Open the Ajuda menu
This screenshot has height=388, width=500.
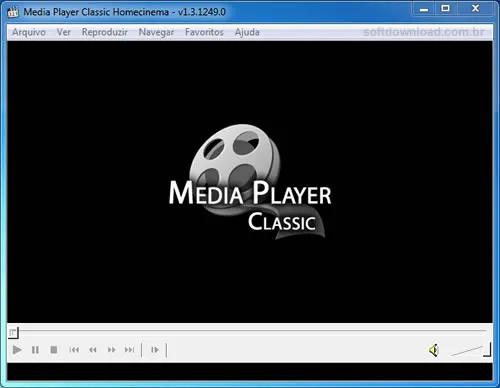point(247,32)
